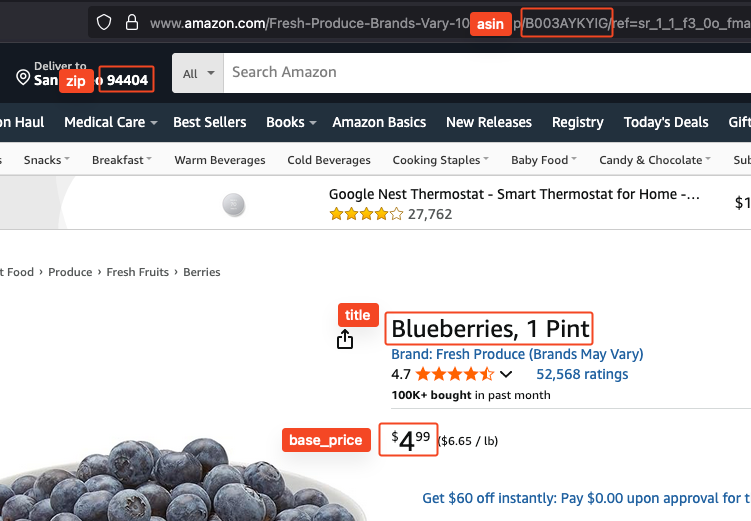Expand the rating breakdown chevron
Screen dimensions: 751x521
click(x=506, y=375)
